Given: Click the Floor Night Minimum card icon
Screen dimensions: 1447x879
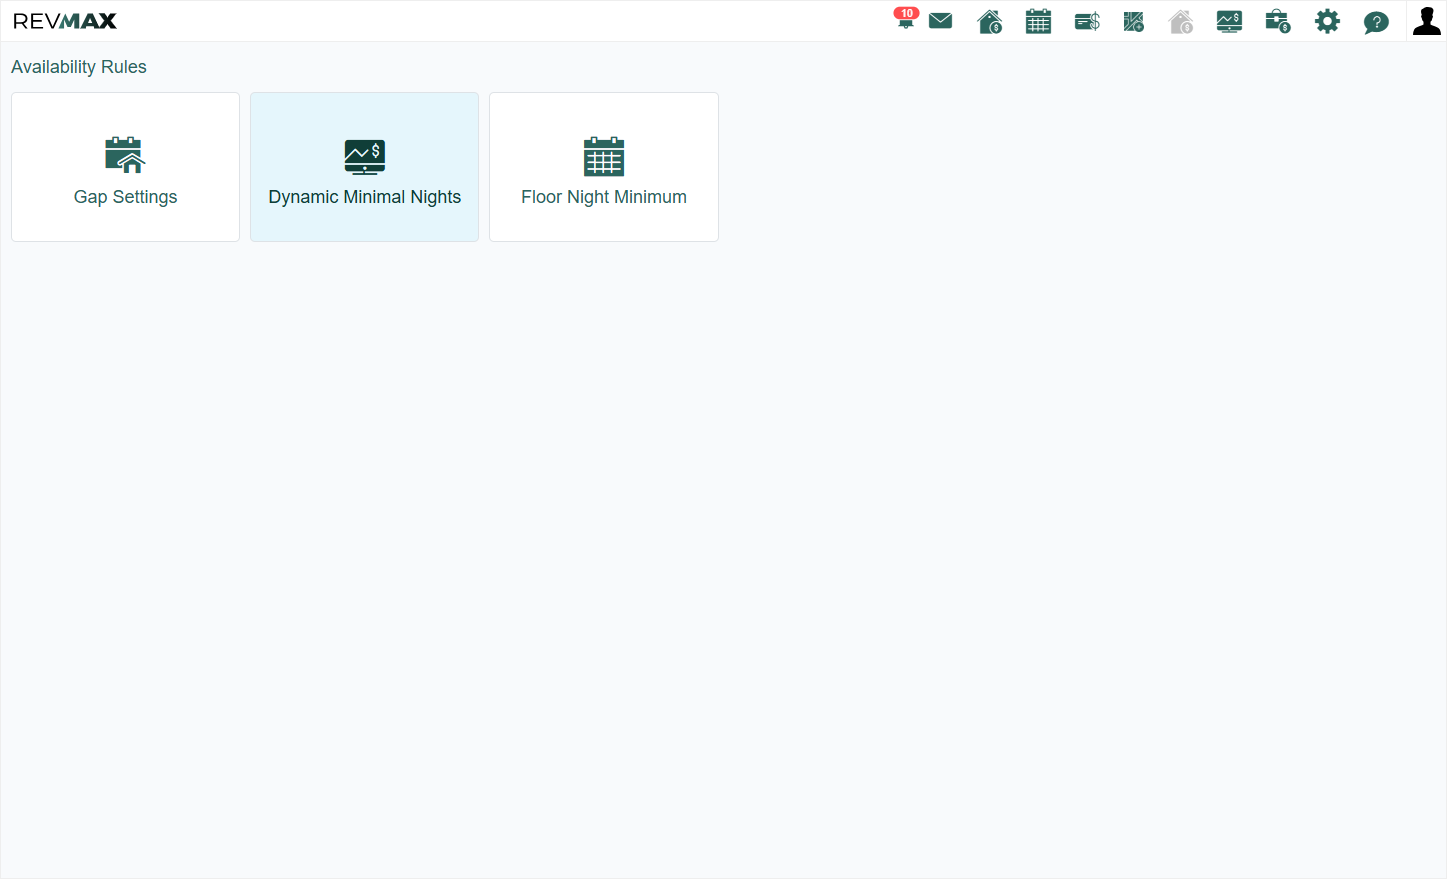Looking at the screenshot, I should (604, 156).
